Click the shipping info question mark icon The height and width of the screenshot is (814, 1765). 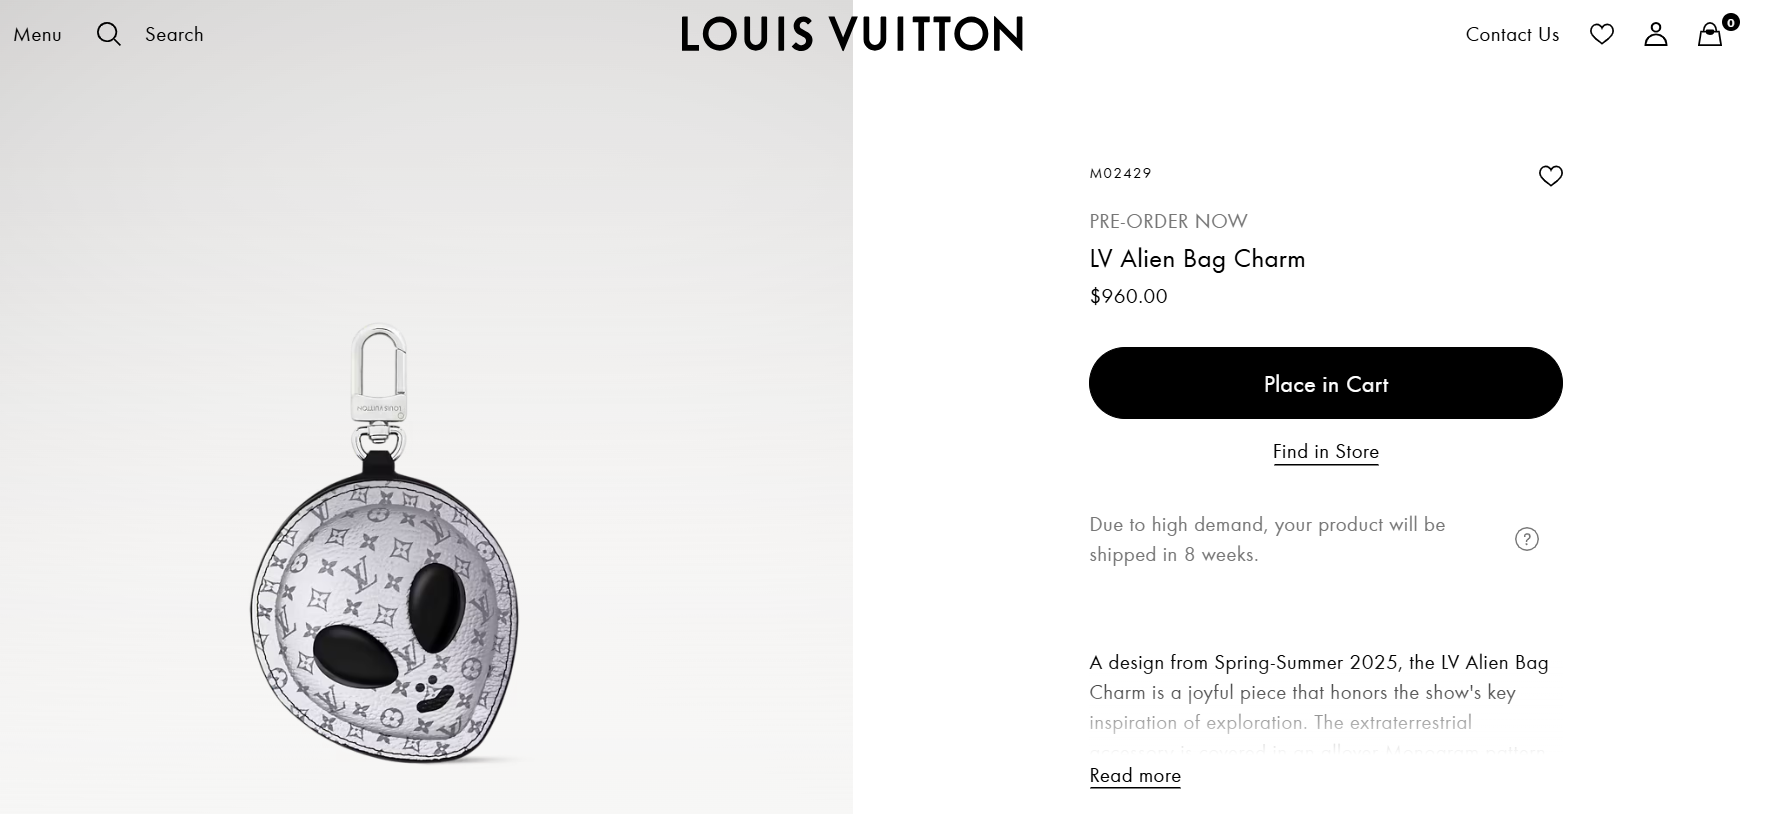point(1527,539)
